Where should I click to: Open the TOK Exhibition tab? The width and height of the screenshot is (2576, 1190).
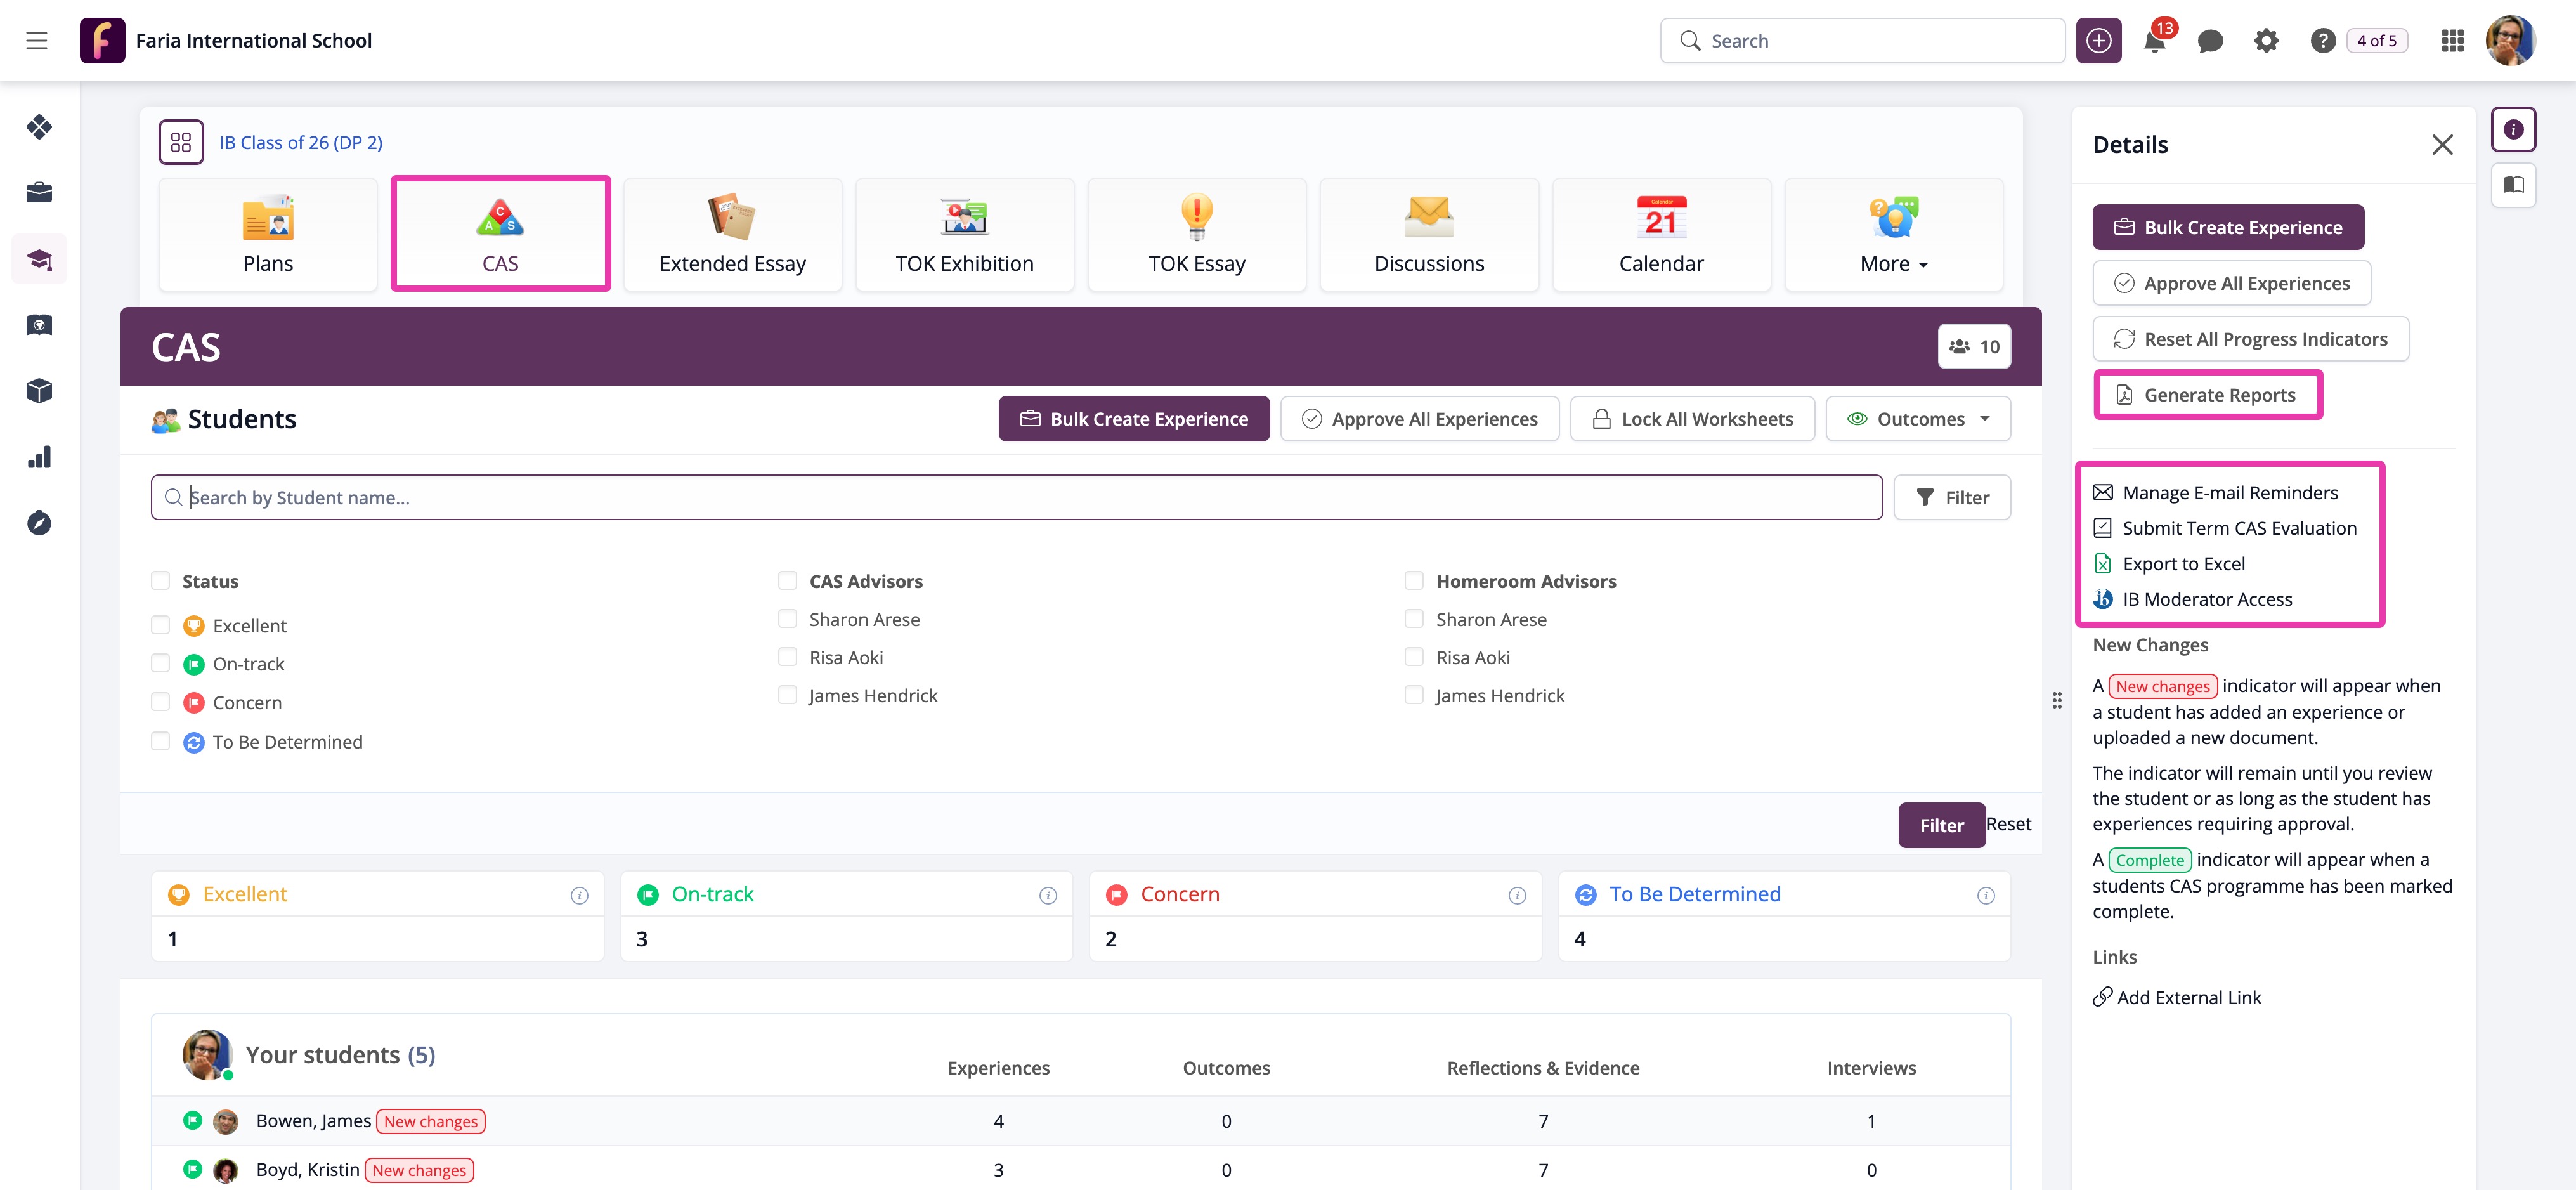[x=964, y=236]
